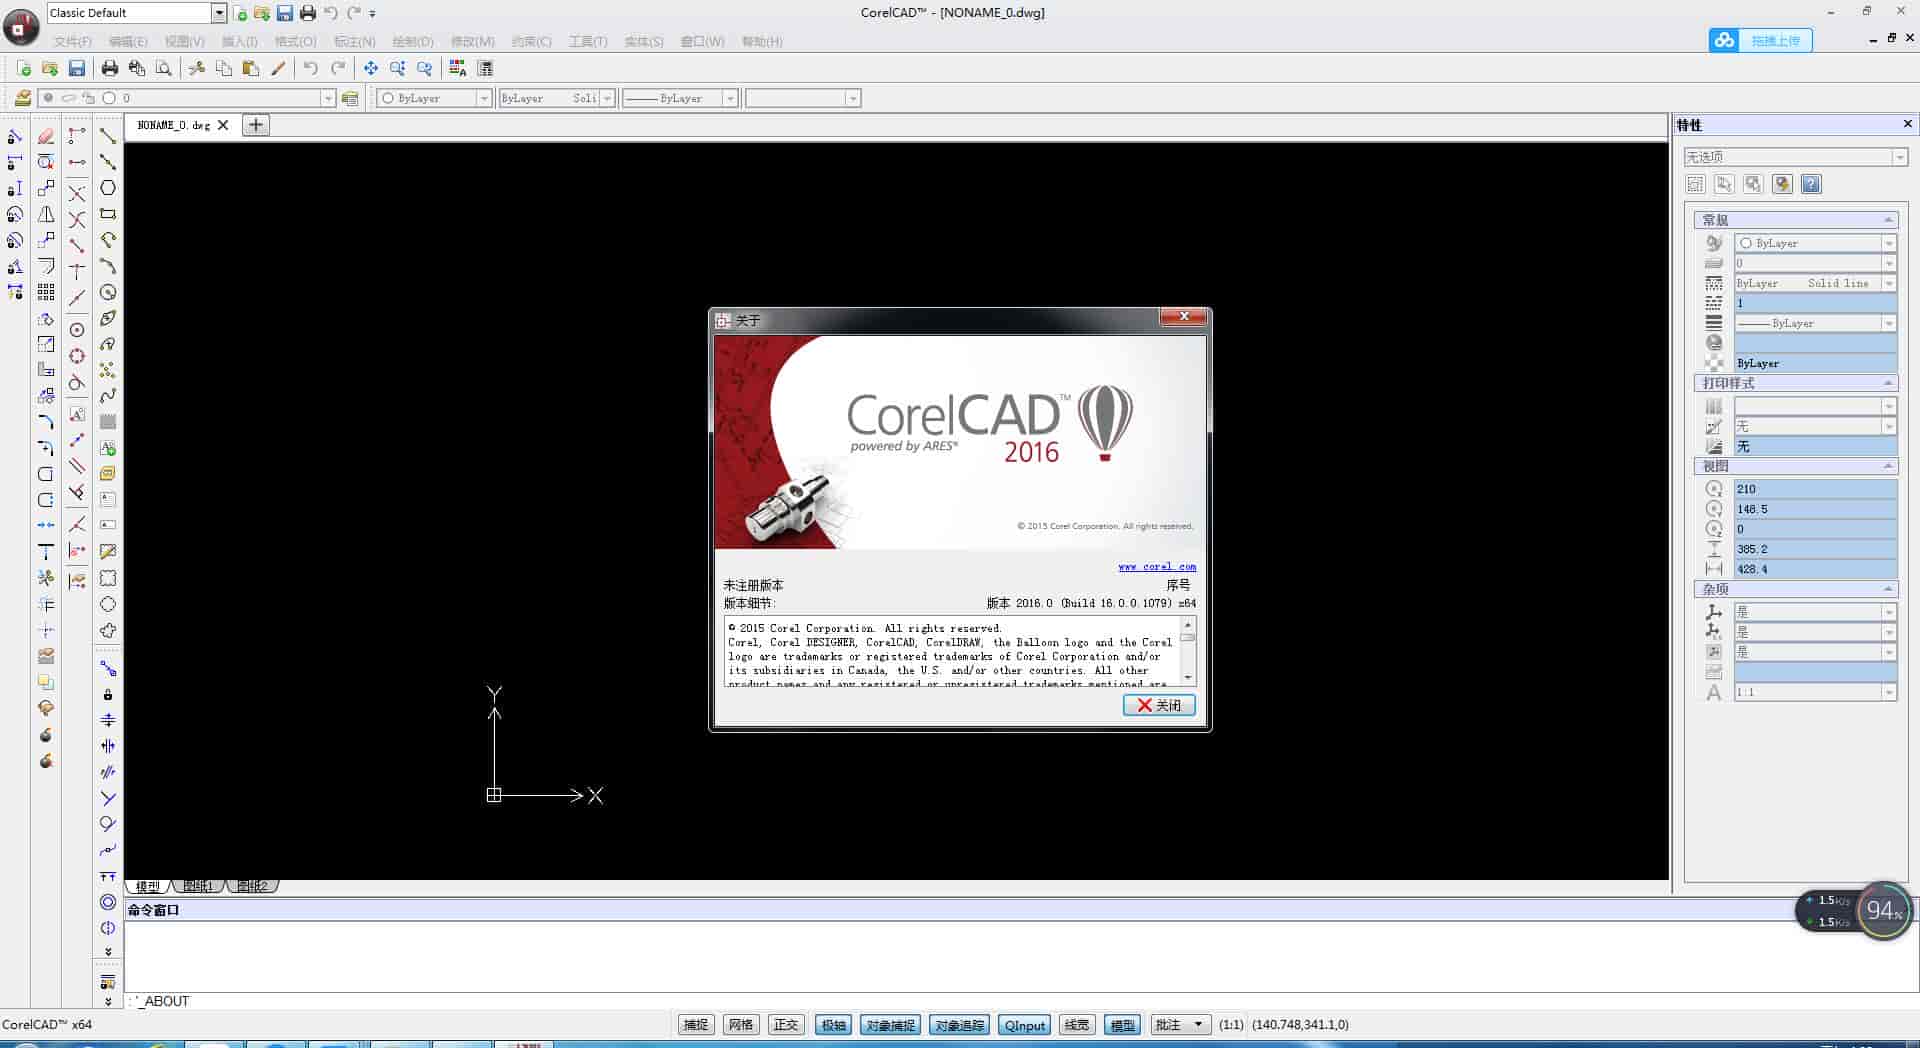This screenshot has width=1920, height=1048.
Task: Switch to the 图纸1 tab
Action: tap(197, 886)
